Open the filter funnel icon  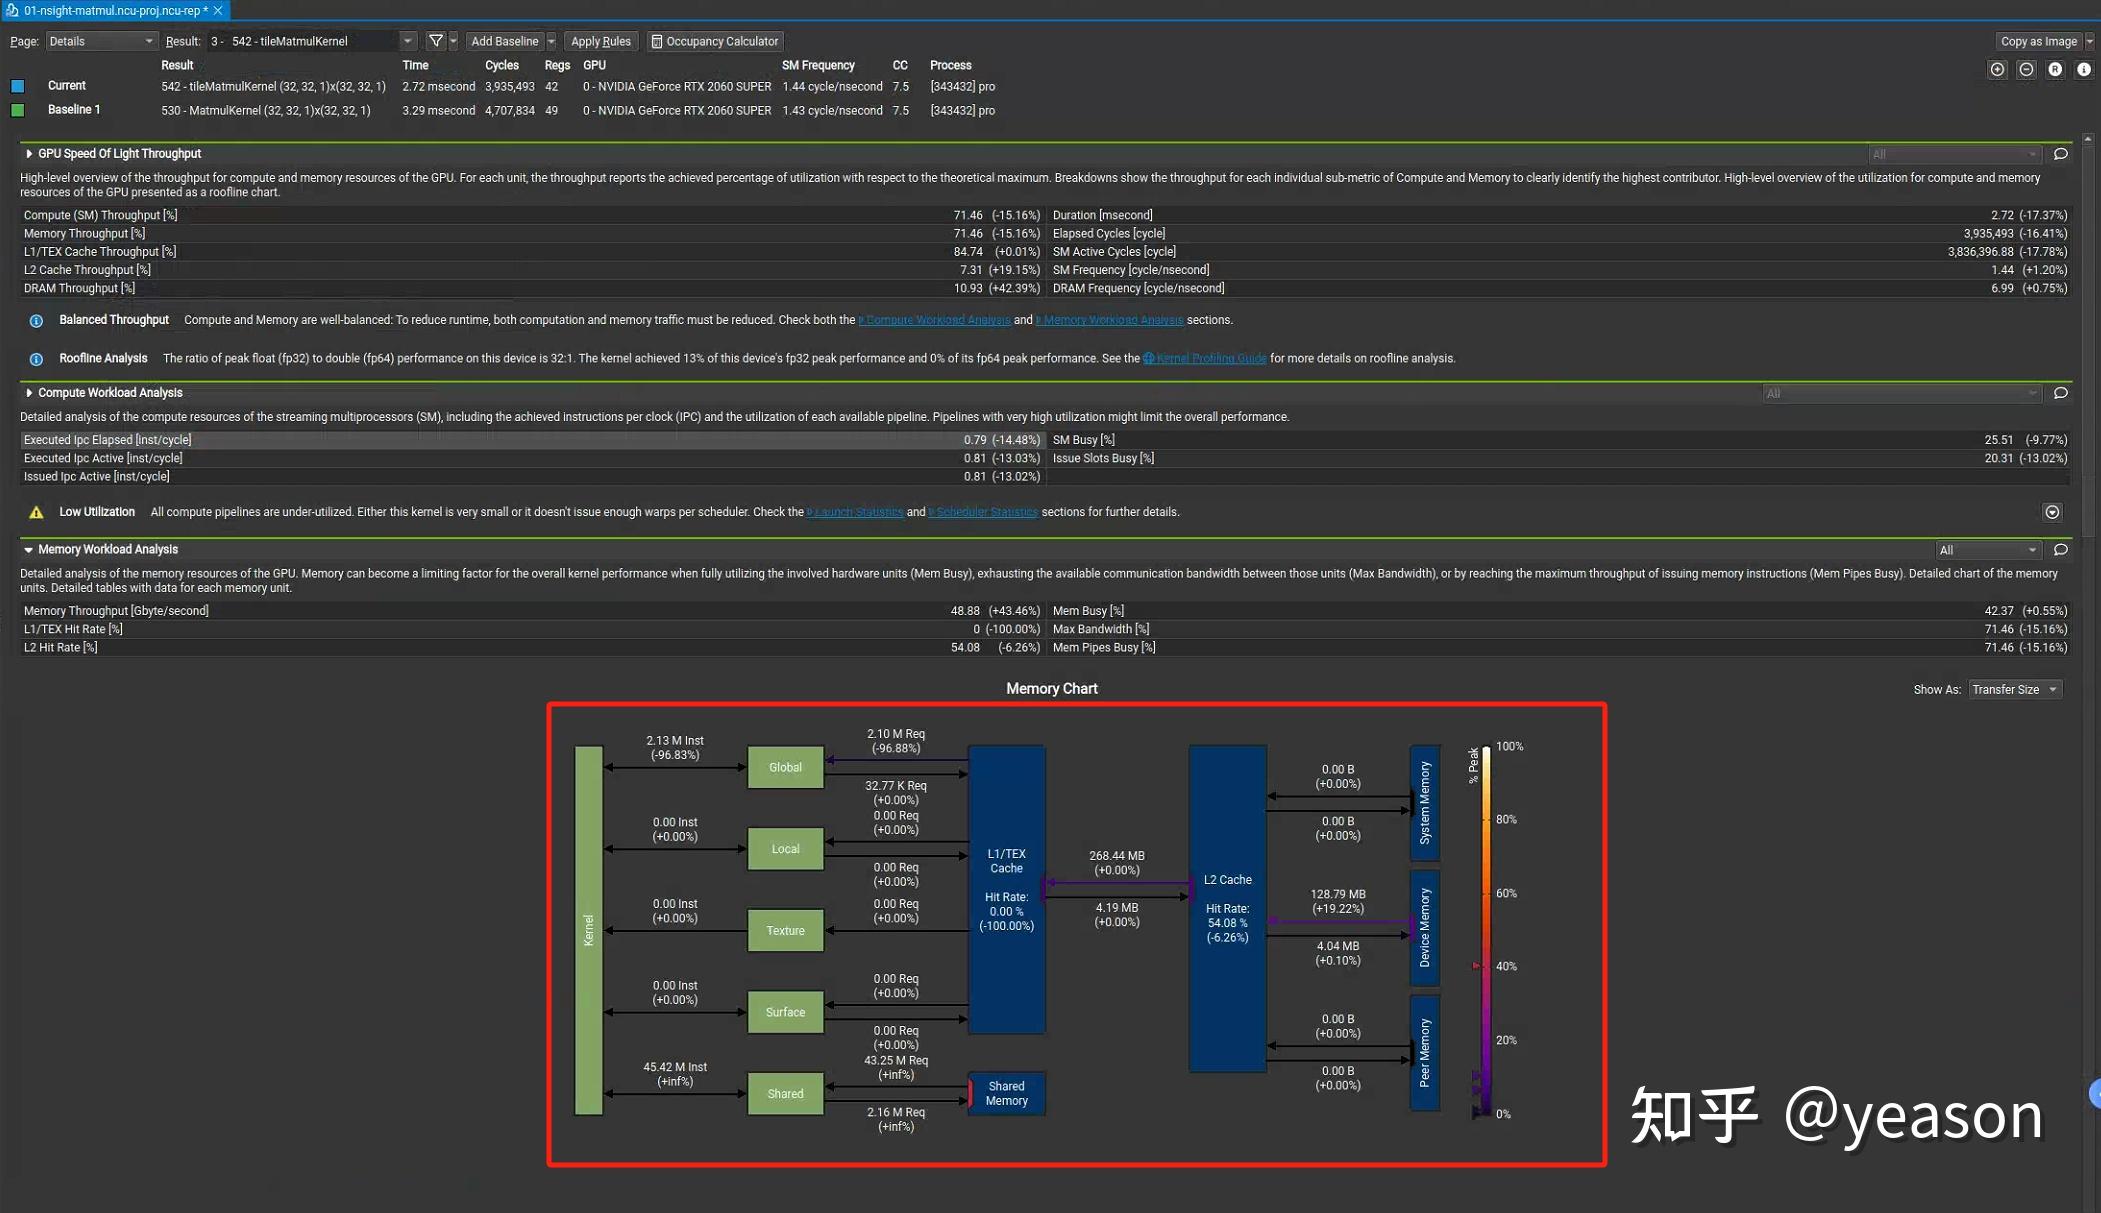pyautogui.click(x=436, y=41)
